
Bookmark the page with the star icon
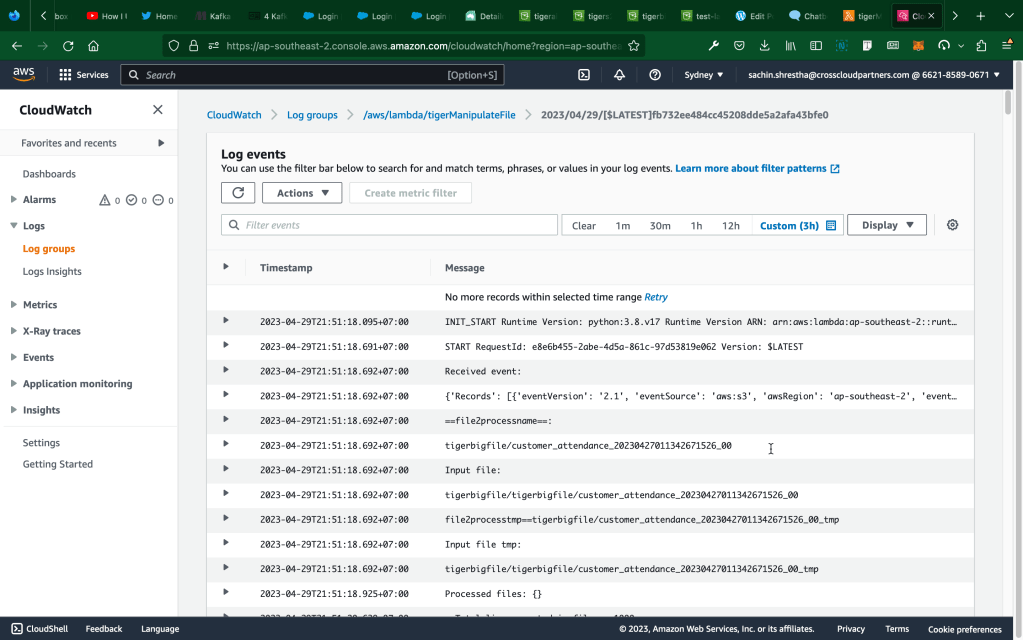tap(634, 46)
